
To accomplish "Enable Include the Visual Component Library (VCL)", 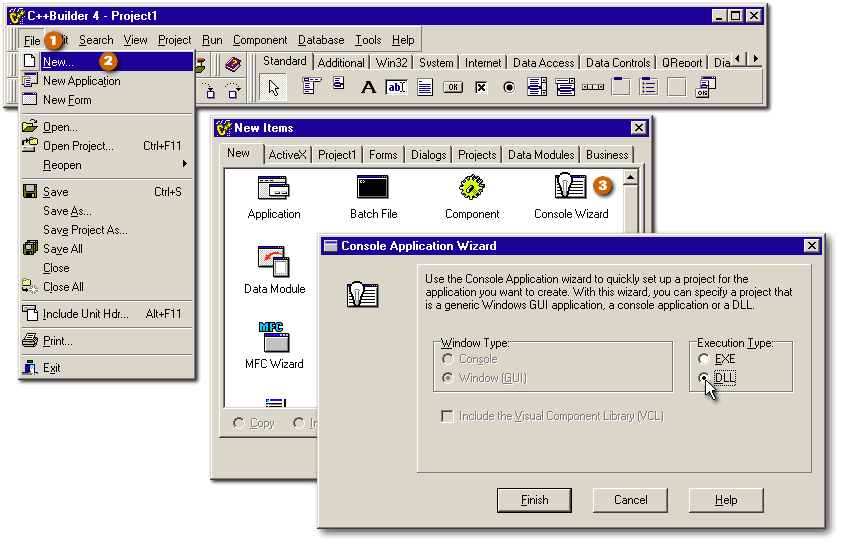I will (x=552, y=416).
